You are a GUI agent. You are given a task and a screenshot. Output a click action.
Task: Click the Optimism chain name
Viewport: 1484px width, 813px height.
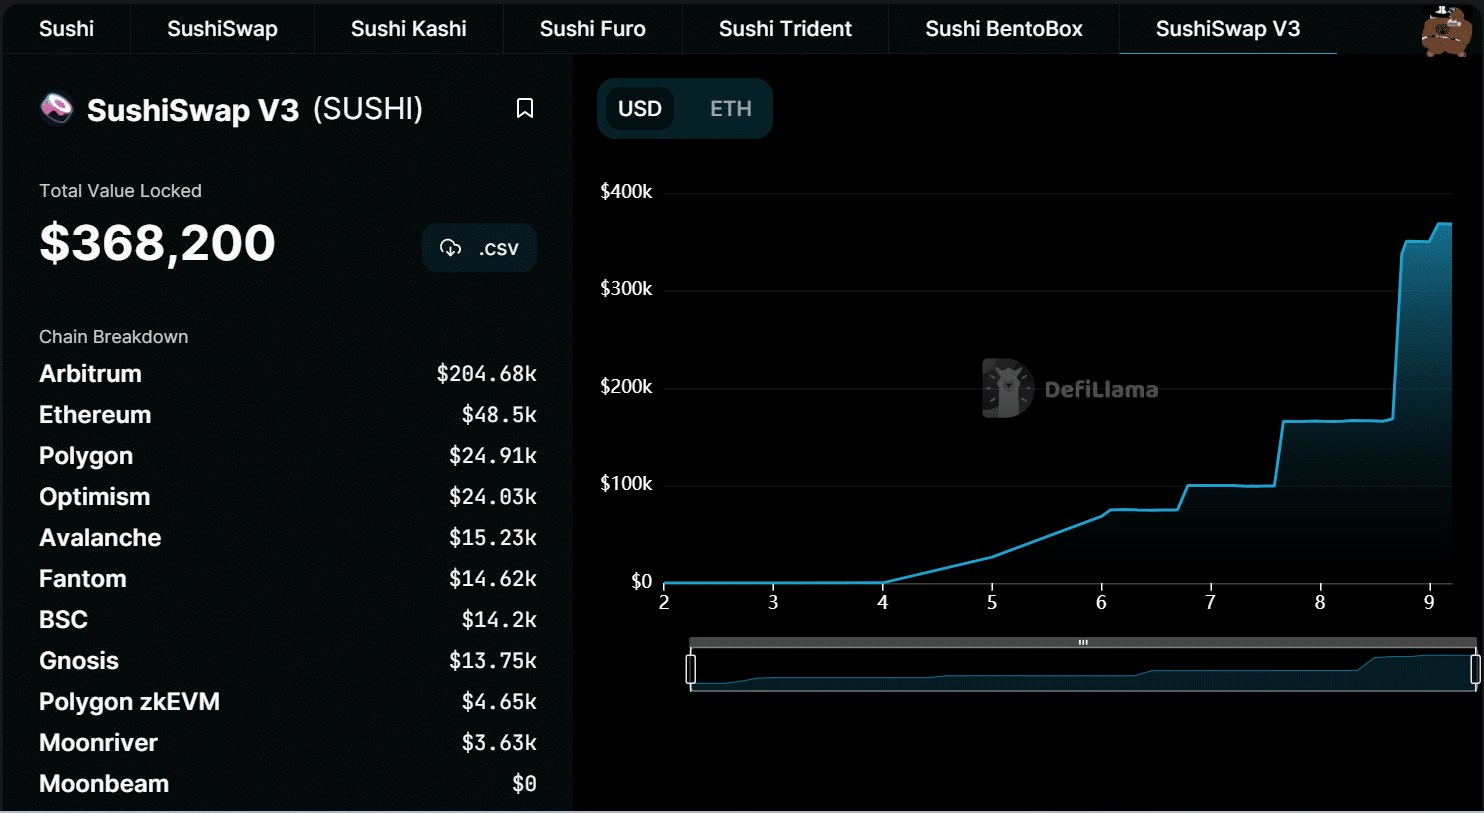click(x=94, y=497)
